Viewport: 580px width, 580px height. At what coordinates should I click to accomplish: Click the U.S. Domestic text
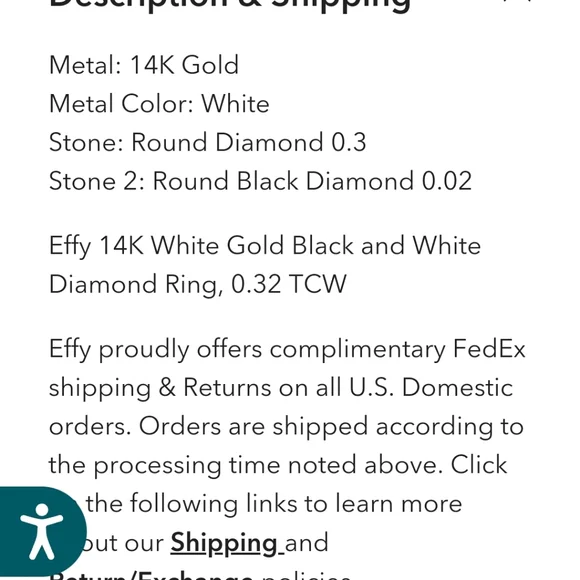431,388
